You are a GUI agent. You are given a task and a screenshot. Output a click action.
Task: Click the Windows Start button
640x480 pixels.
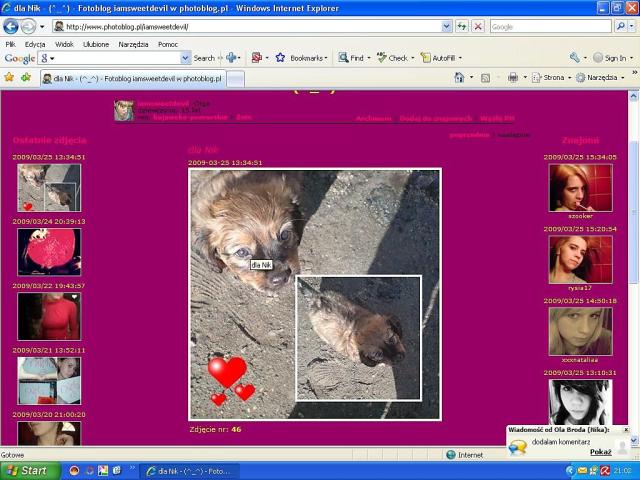[x=30, y=471]
